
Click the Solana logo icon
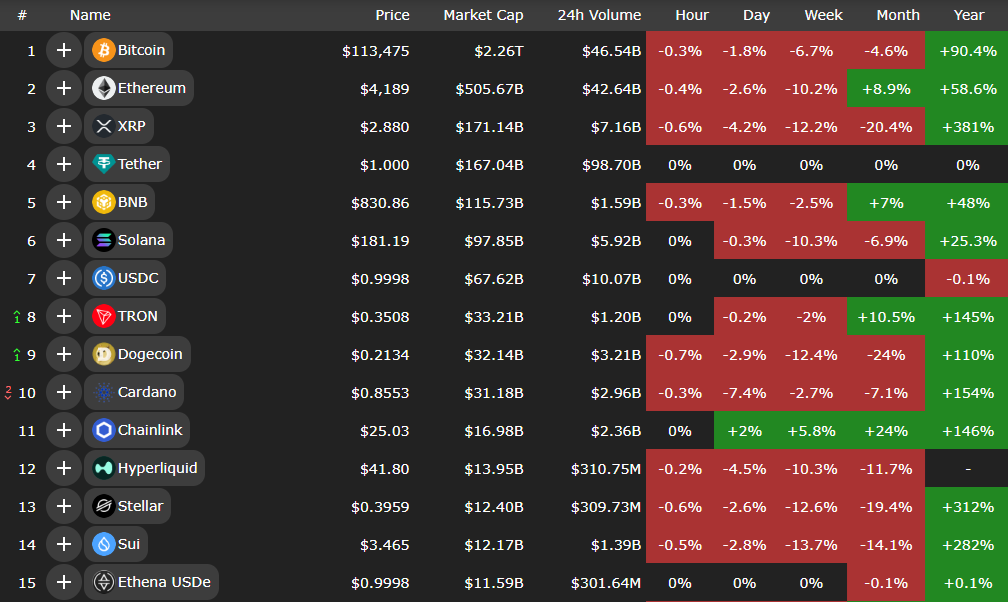pyautogui.click(x=104, y=240)
